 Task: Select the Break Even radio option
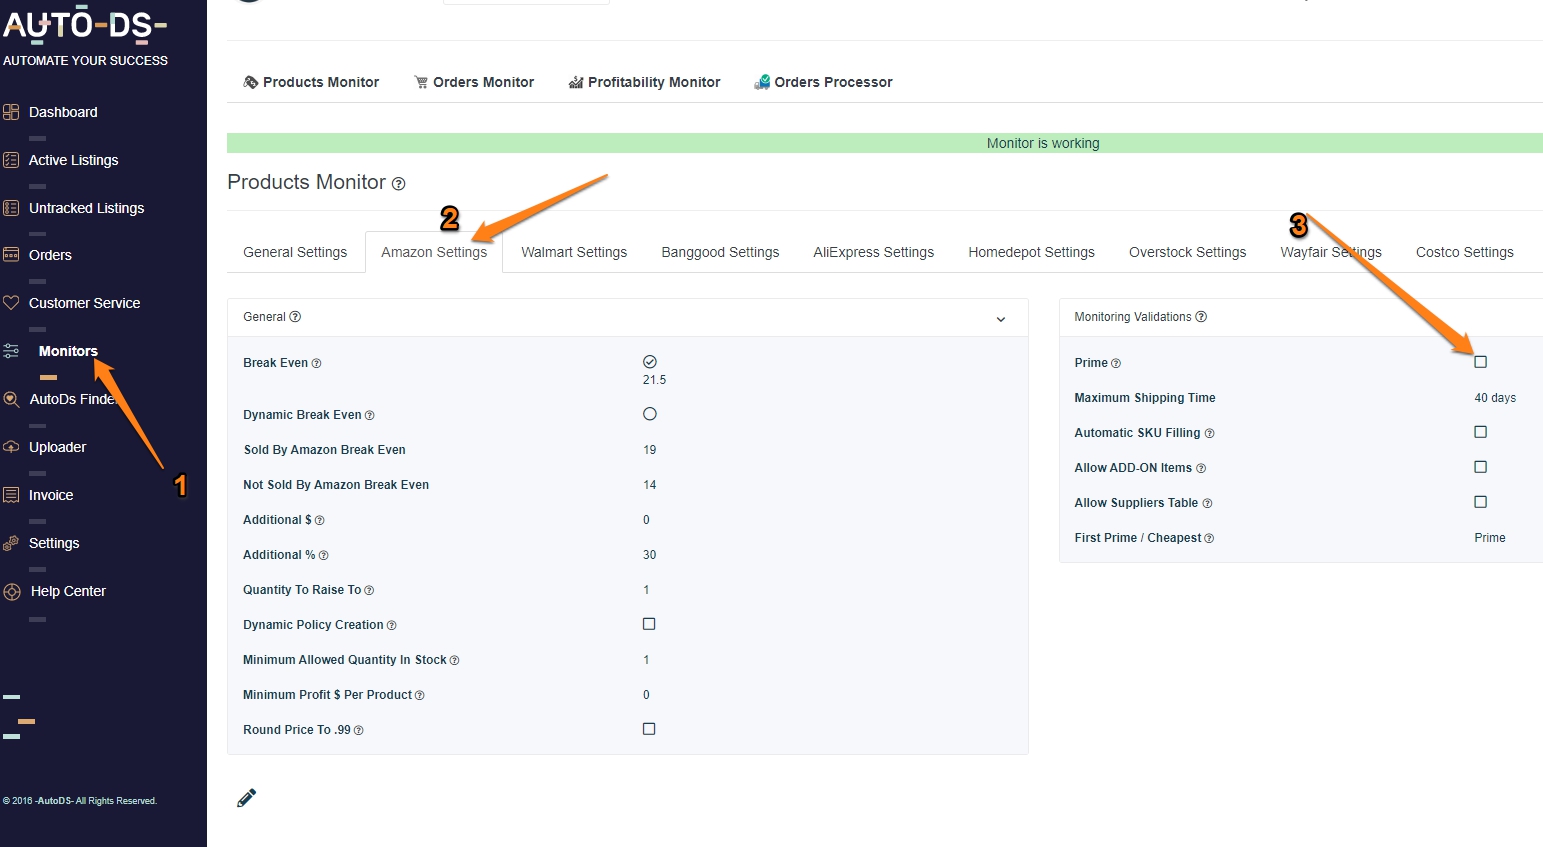pyautogui.click(x=650, y=362)
